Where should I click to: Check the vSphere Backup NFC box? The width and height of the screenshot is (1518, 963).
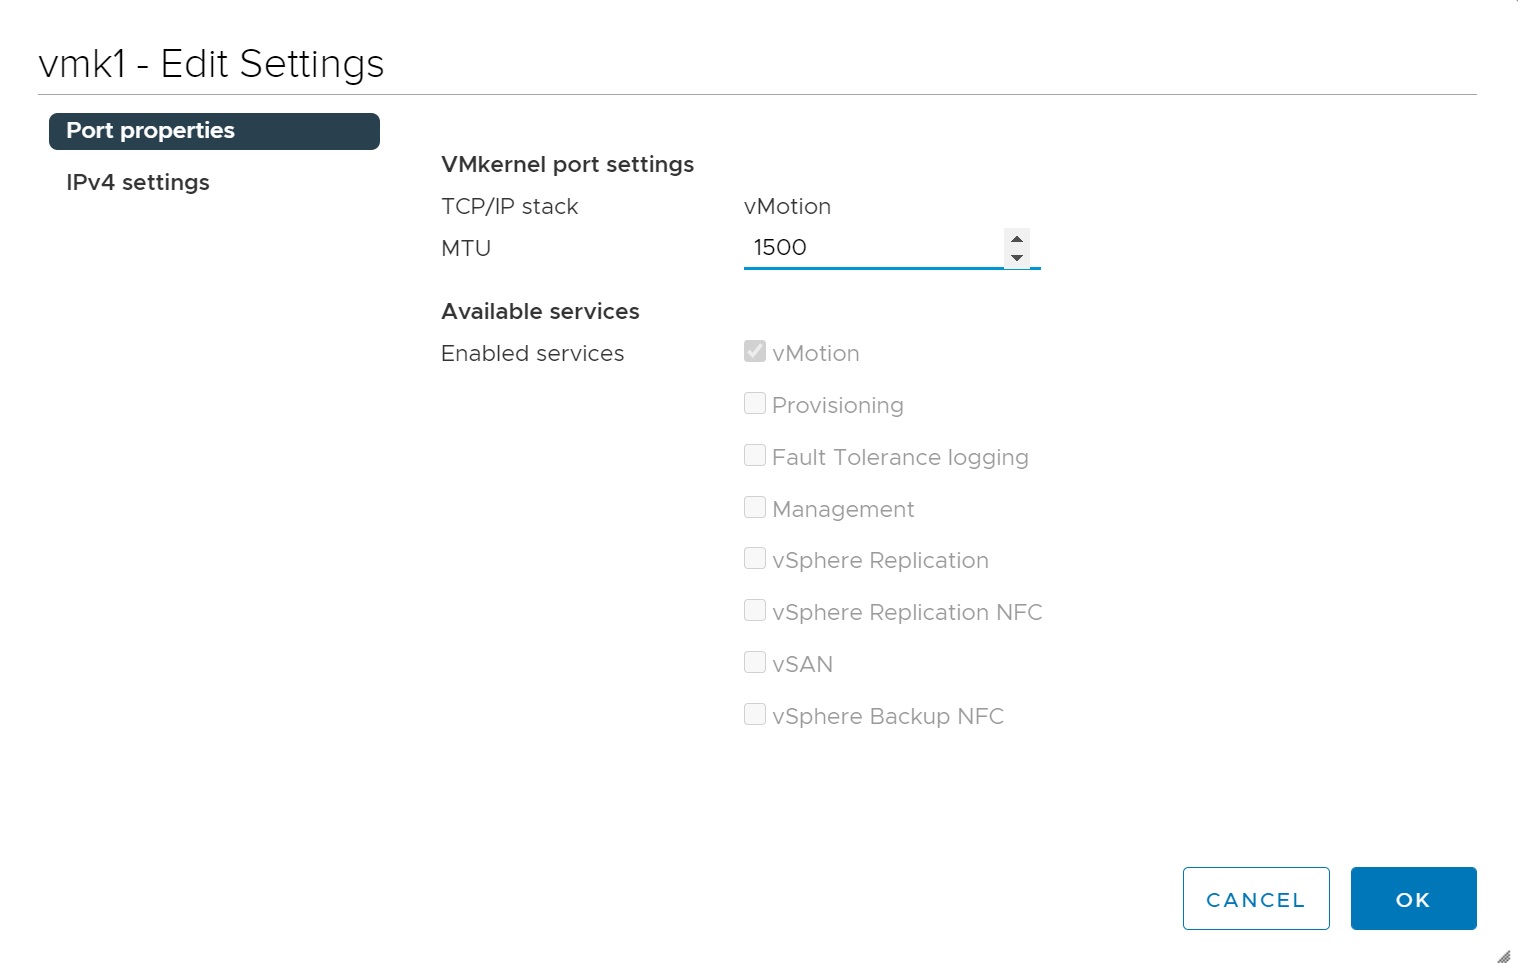pos(755,715)
